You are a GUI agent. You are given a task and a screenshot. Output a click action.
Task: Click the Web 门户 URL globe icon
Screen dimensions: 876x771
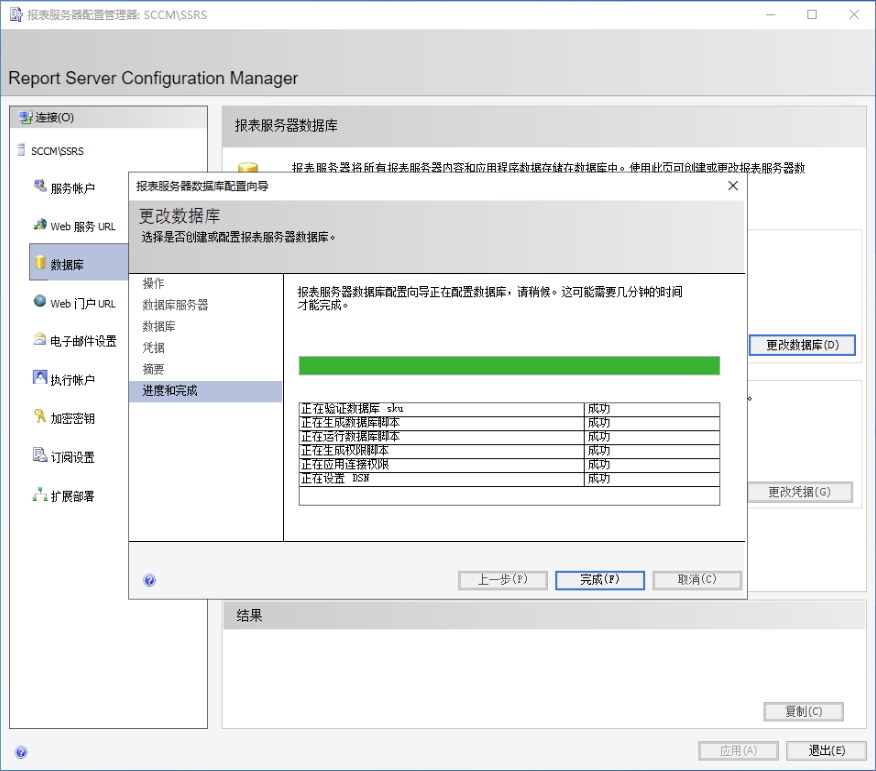pyautogui.click(x=40, y=301)
